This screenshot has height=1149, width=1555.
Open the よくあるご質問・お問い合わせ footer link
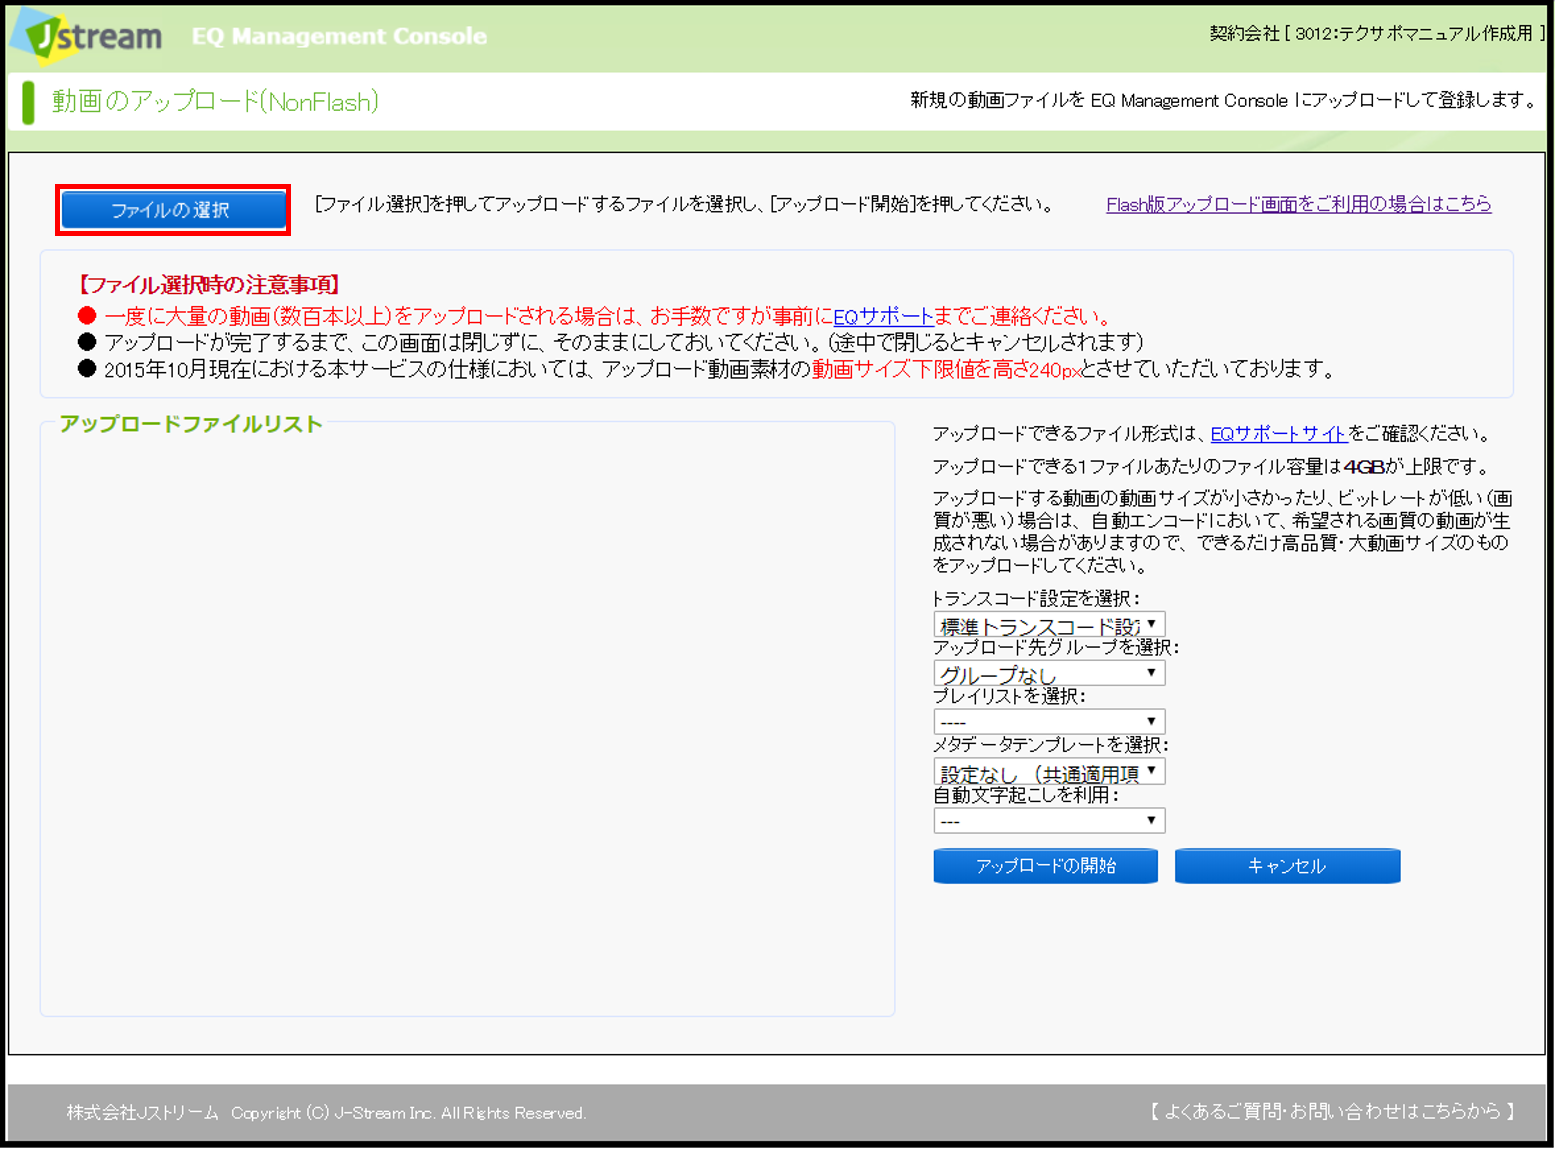pyautogui.click(x=1332, y=1111)
